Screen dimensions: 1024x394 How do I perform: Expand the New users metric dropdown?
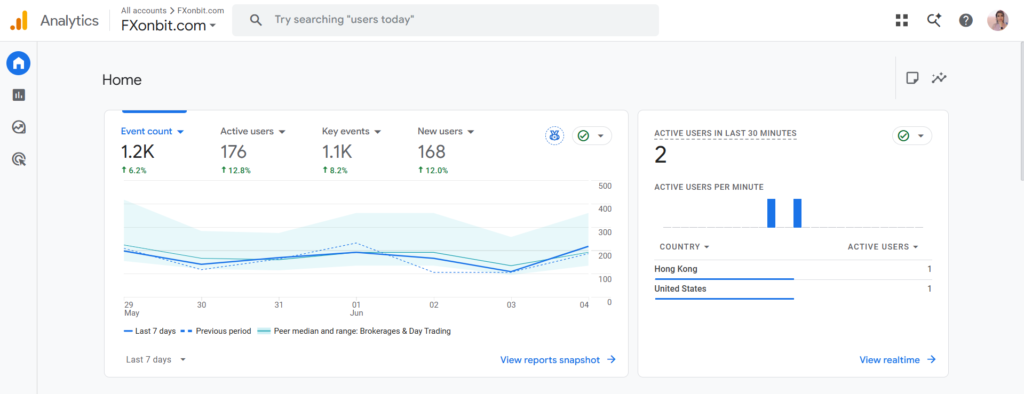pos(470,131)
